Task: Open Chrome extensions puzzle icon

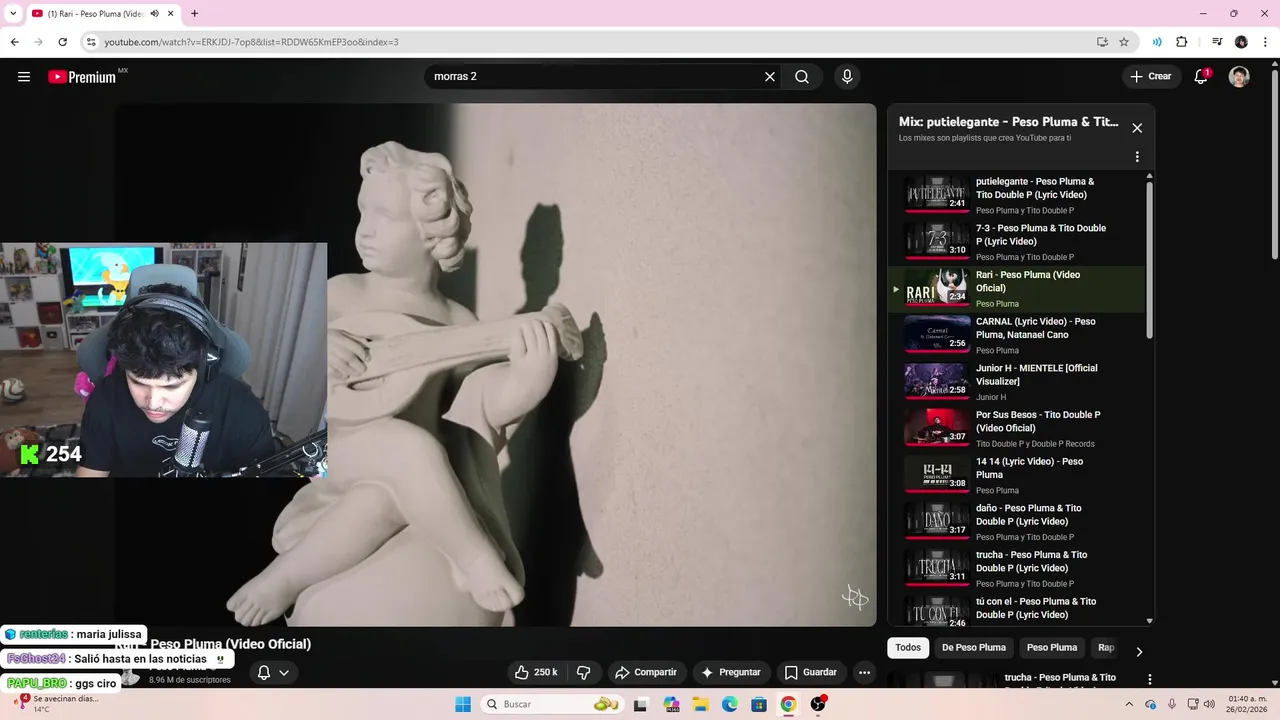Action: [1182, 42]
